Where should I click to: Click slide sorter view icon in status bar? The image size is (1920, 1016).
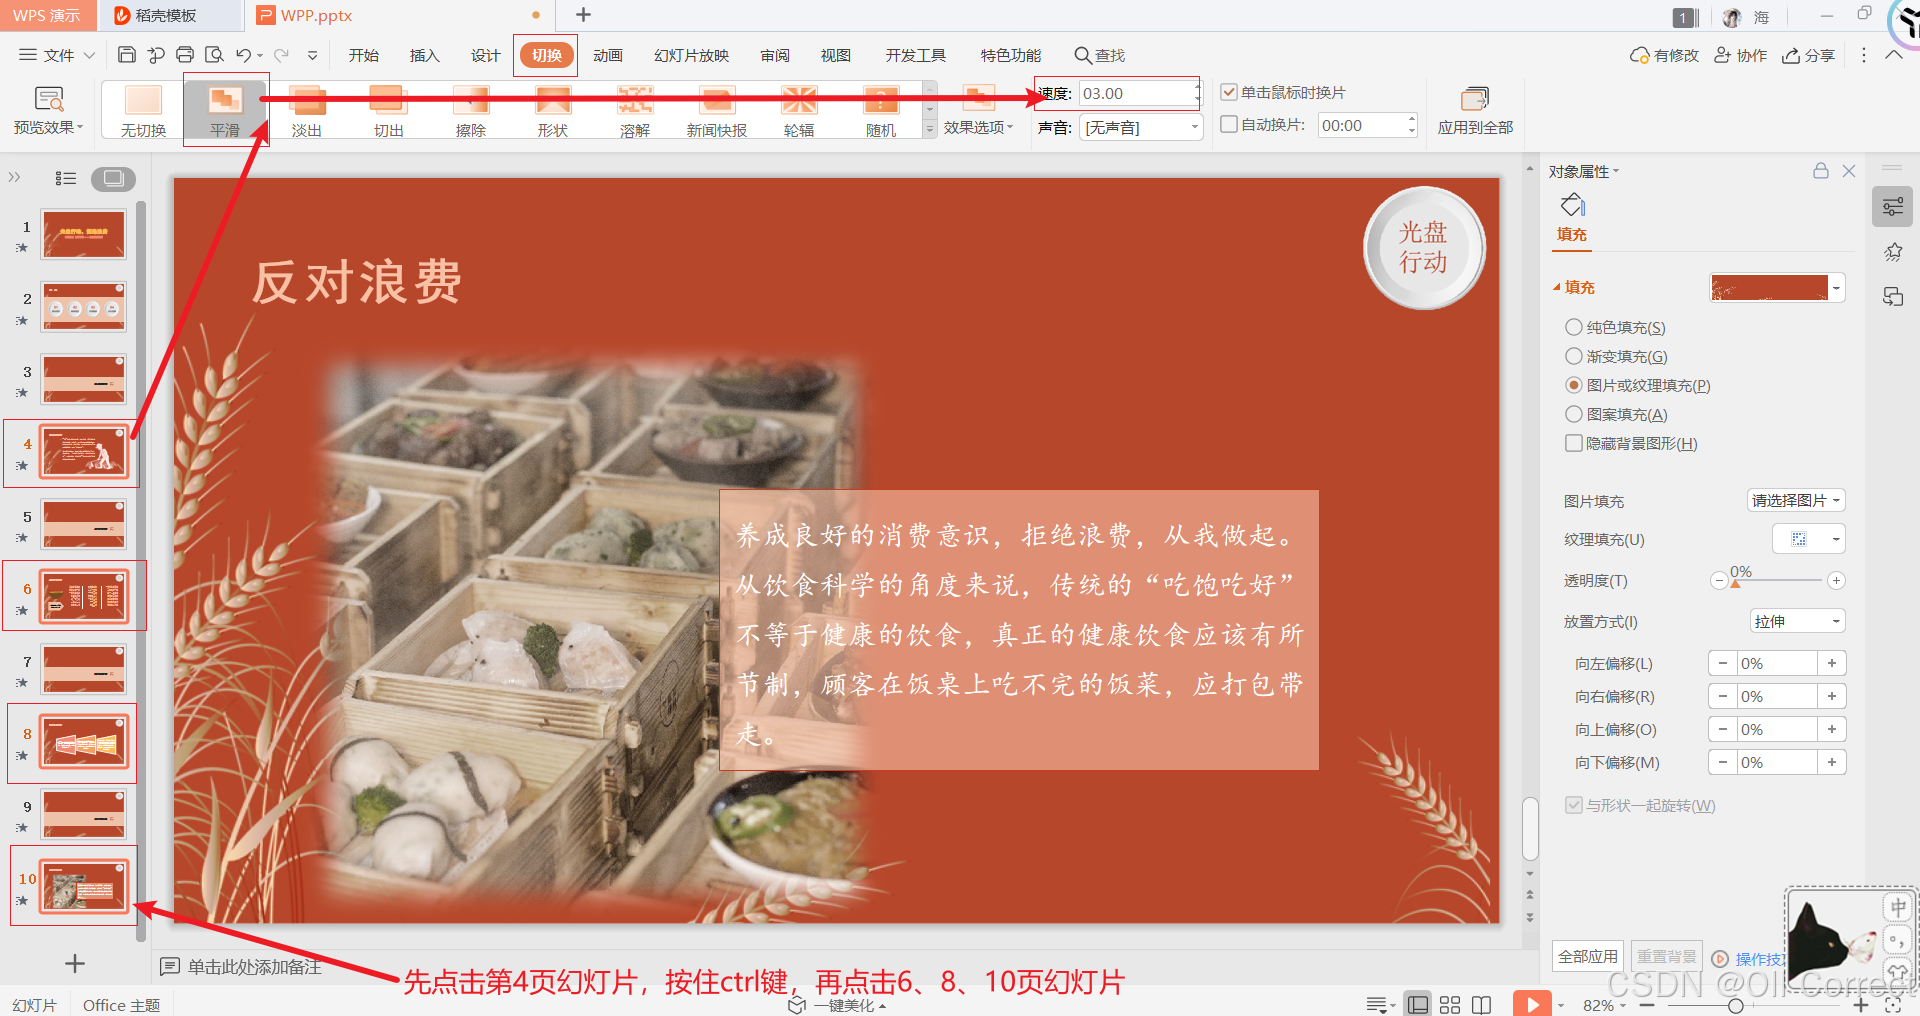[1450, 1004]
